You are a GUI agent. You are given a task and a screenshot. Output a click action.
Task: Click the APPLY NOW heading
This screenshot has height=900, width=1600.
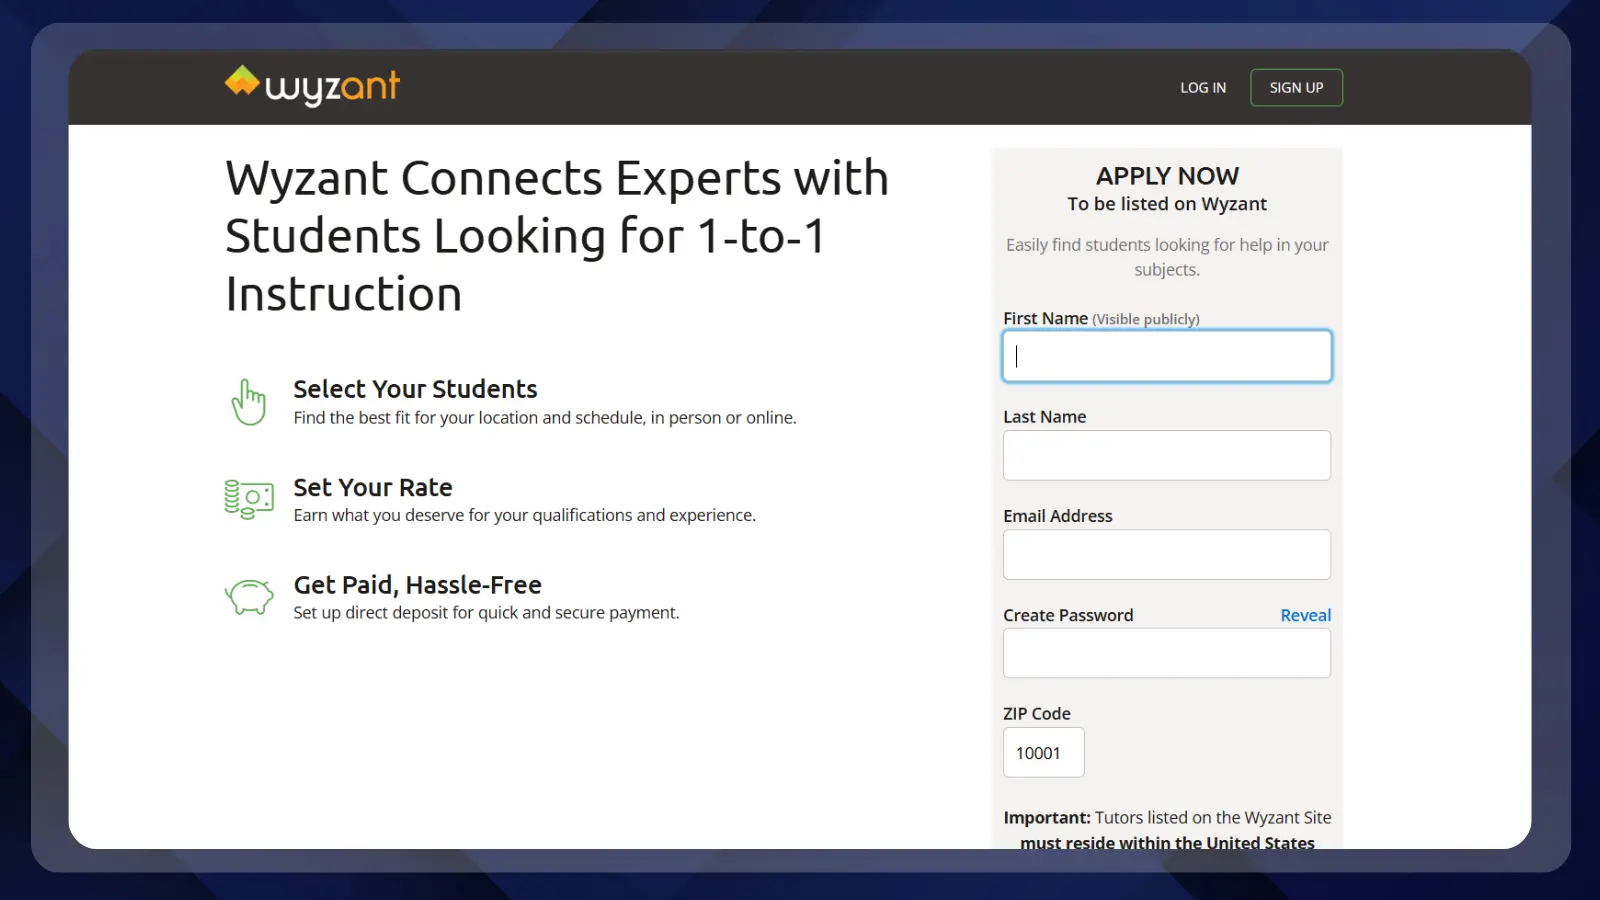click(x=1167, y=176)
